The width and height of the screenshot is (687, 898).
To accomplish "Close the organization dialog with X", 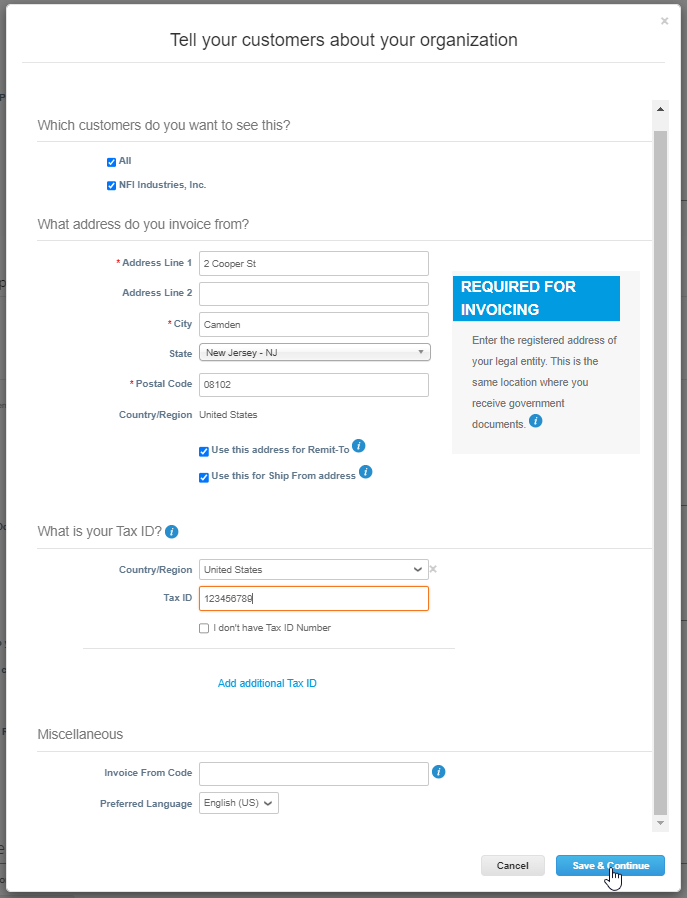I will click(664, 21).
